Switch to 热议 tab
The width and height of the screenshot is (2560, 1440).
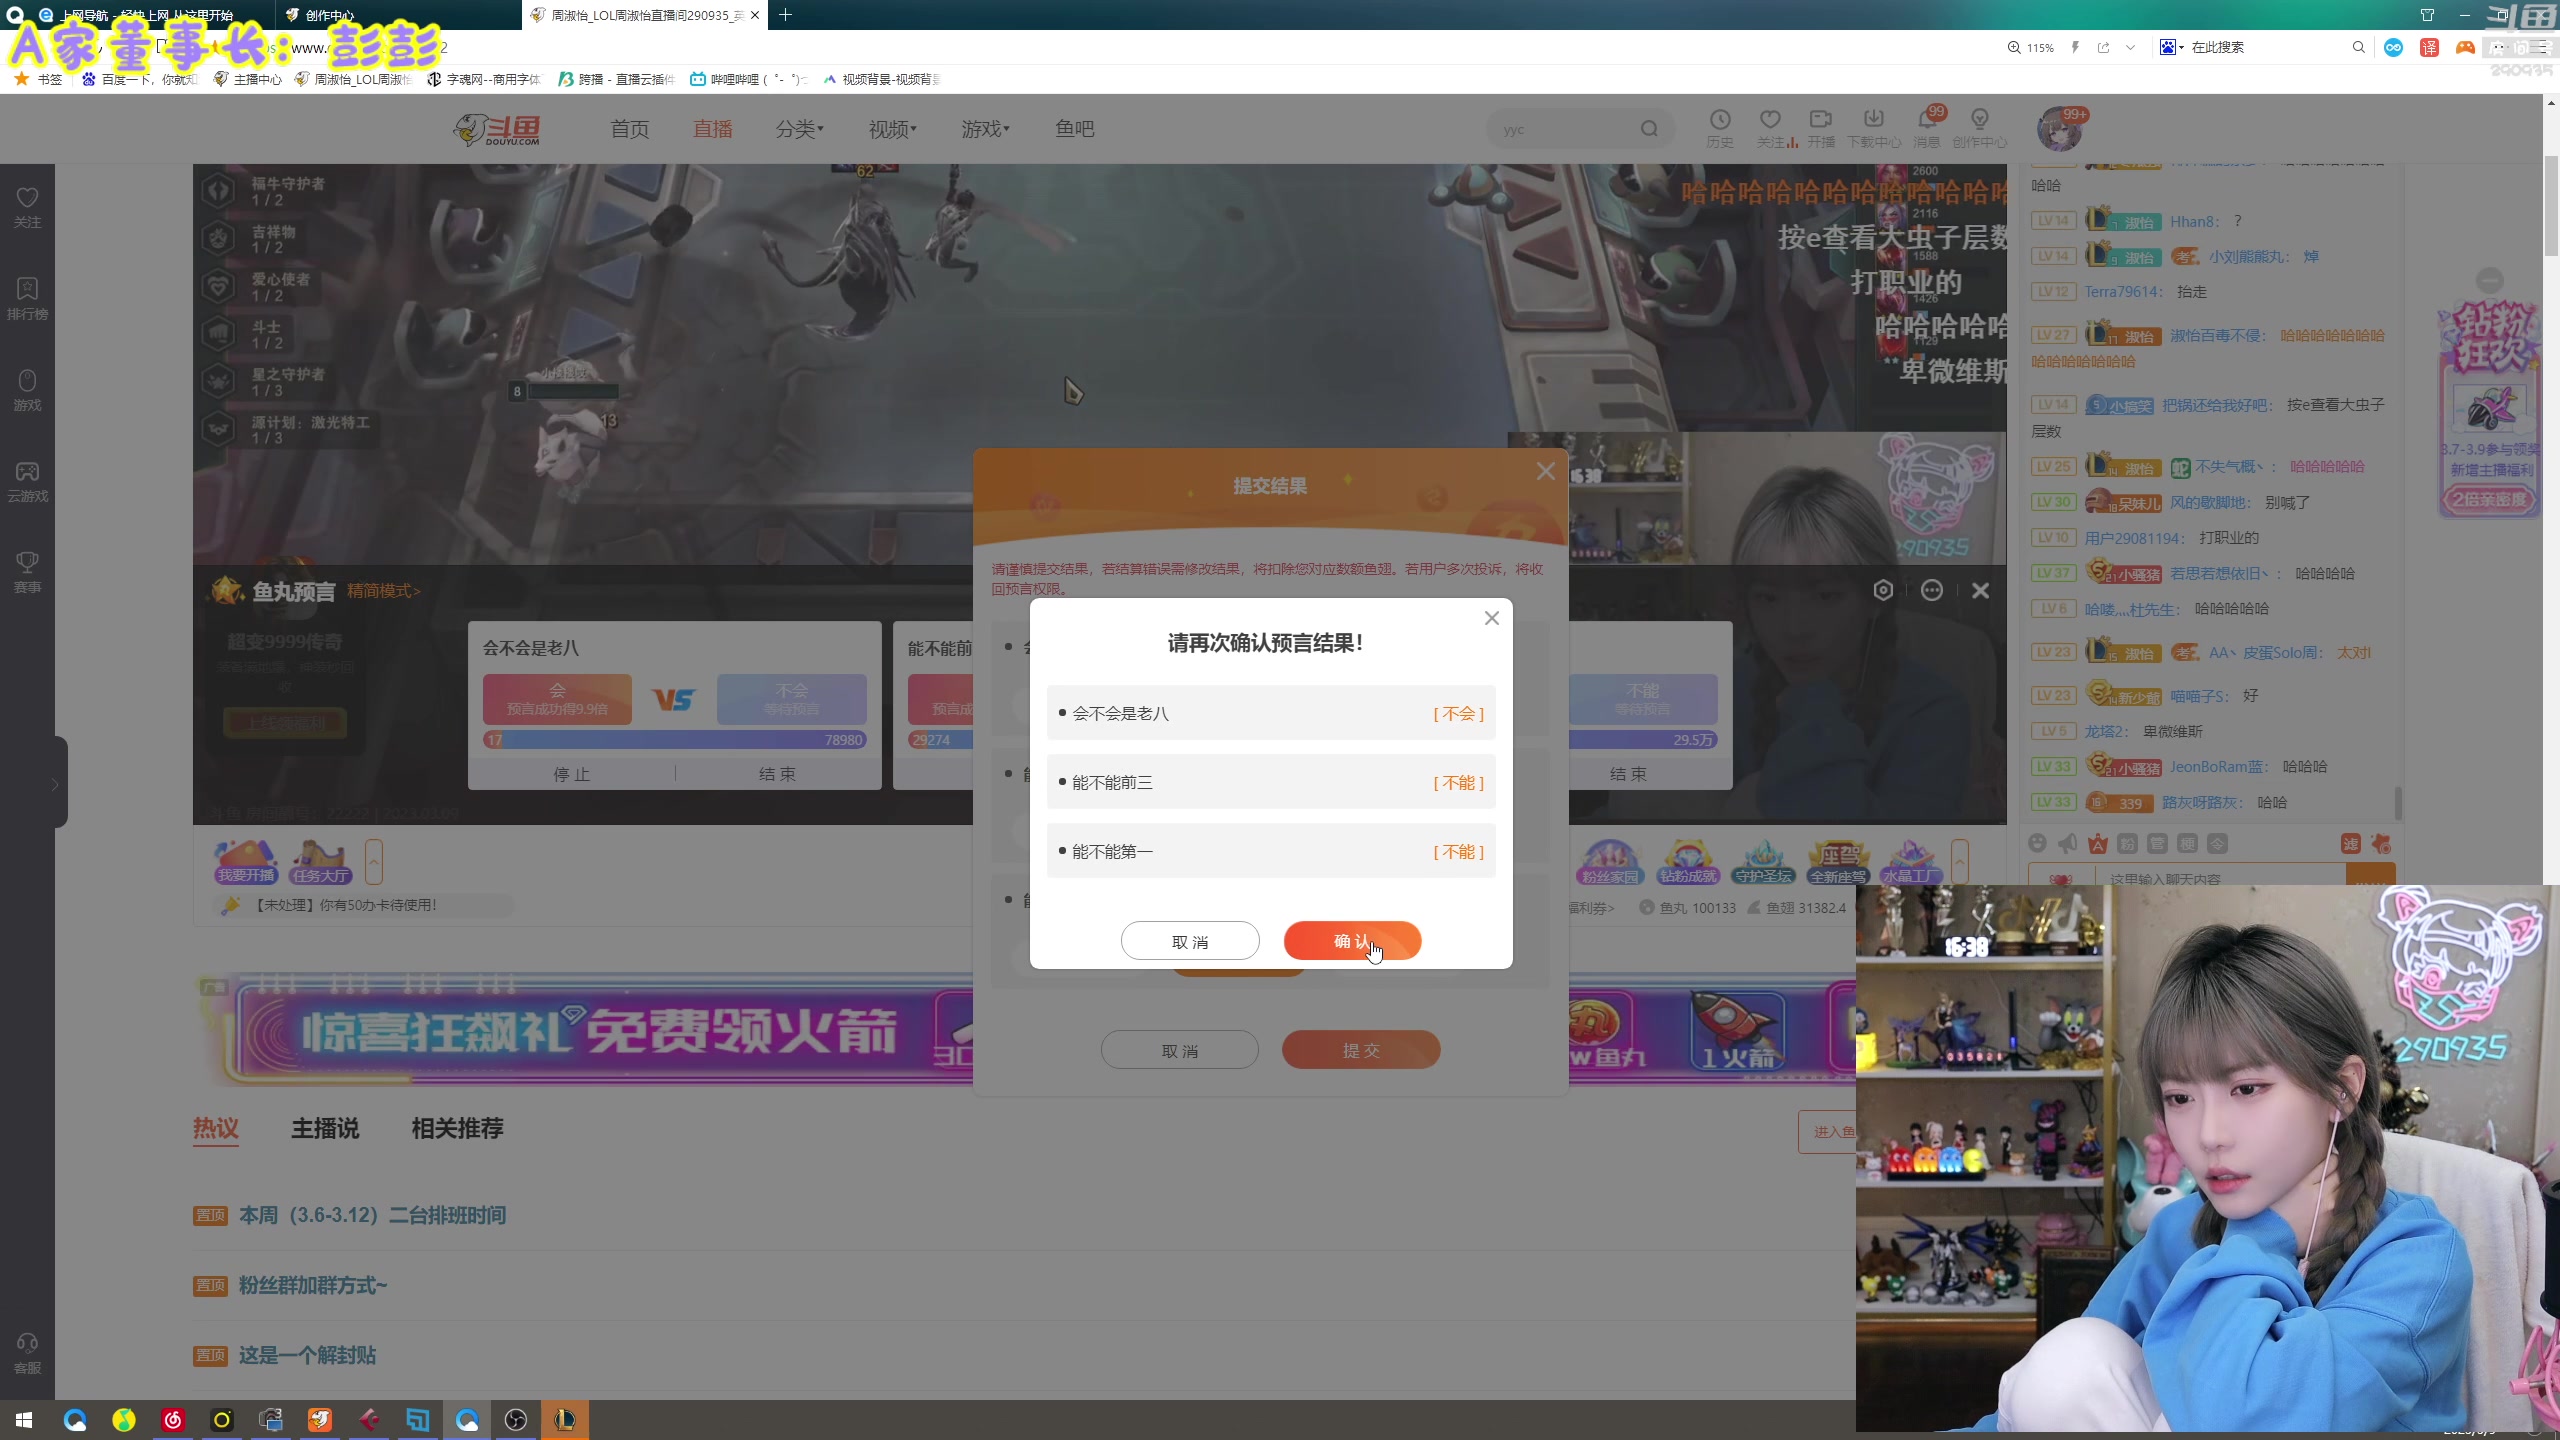pos(216,1129)
